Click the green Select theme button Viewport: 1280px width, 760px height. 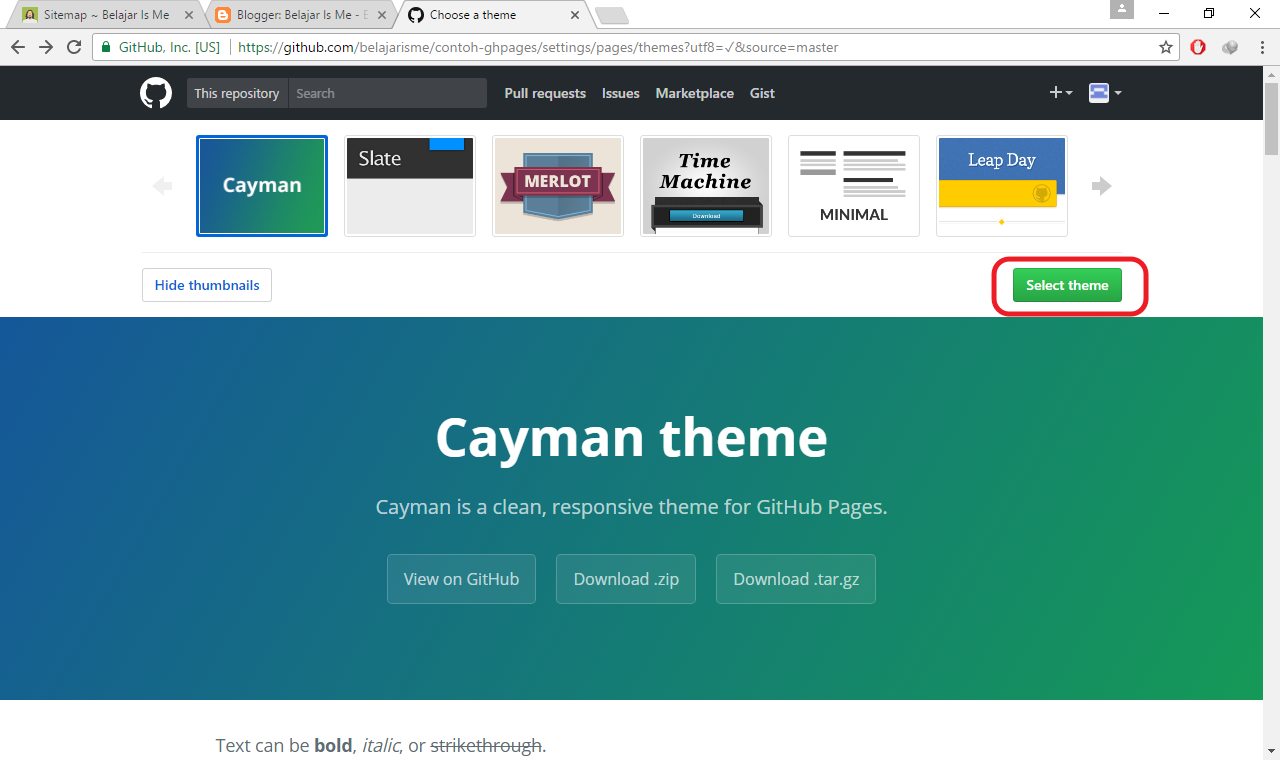click(x=1067, y=285)
